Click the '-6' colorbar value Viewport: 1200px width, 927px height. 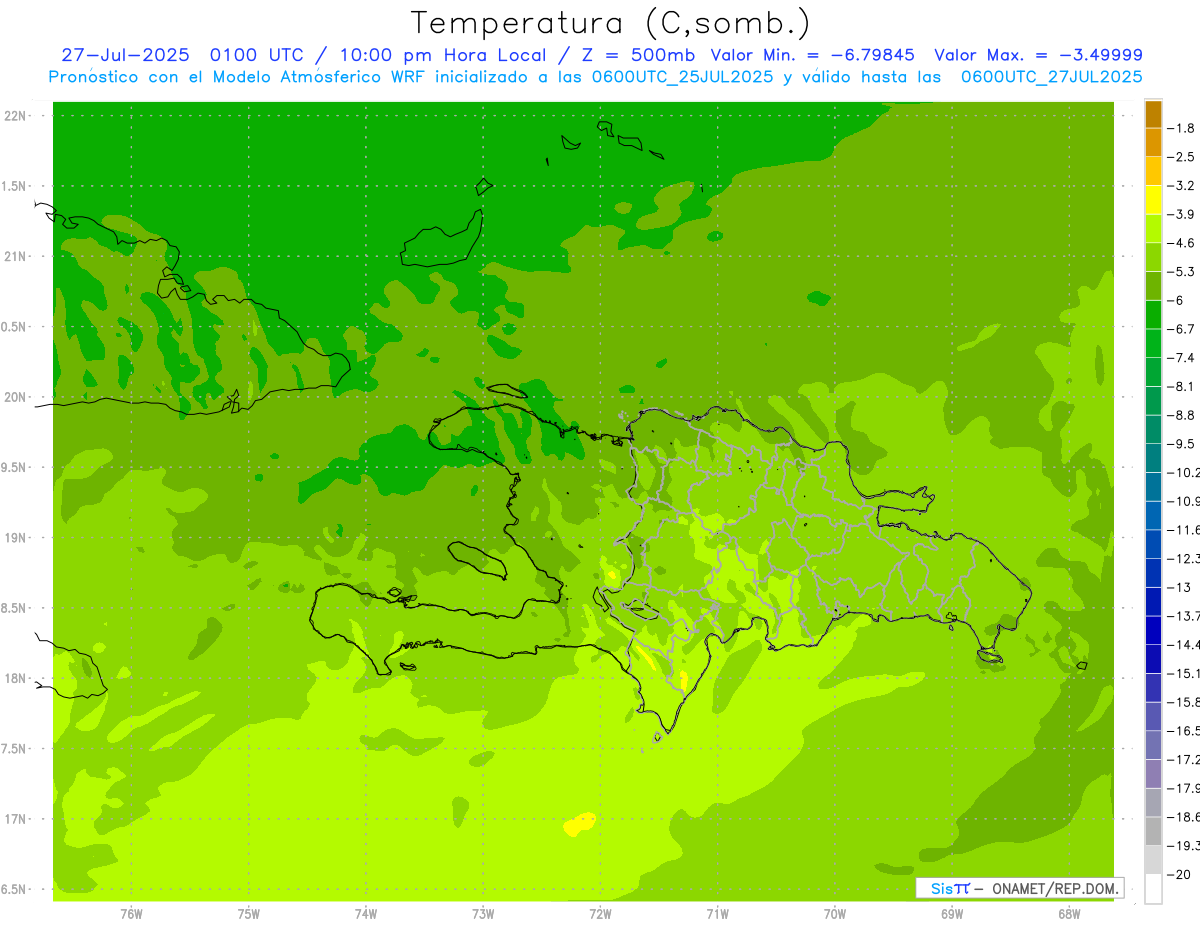1176,300
